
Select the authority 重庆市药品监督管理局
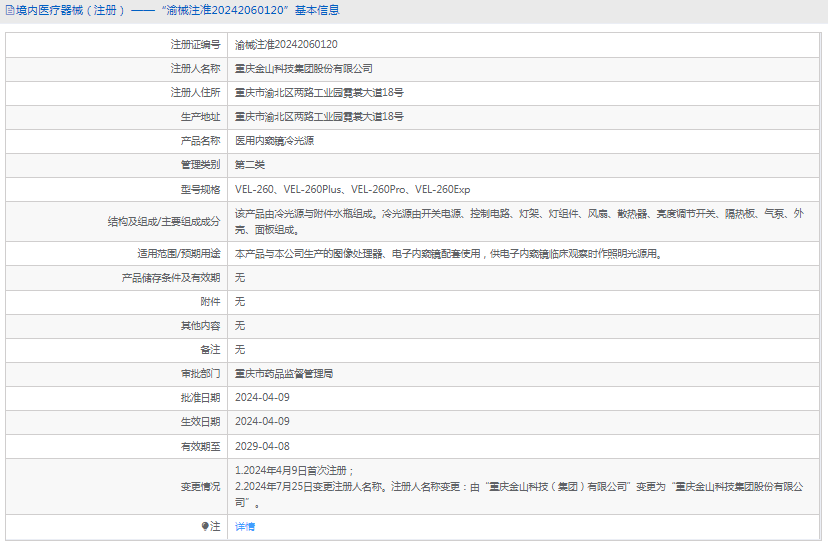click(284, 374)
